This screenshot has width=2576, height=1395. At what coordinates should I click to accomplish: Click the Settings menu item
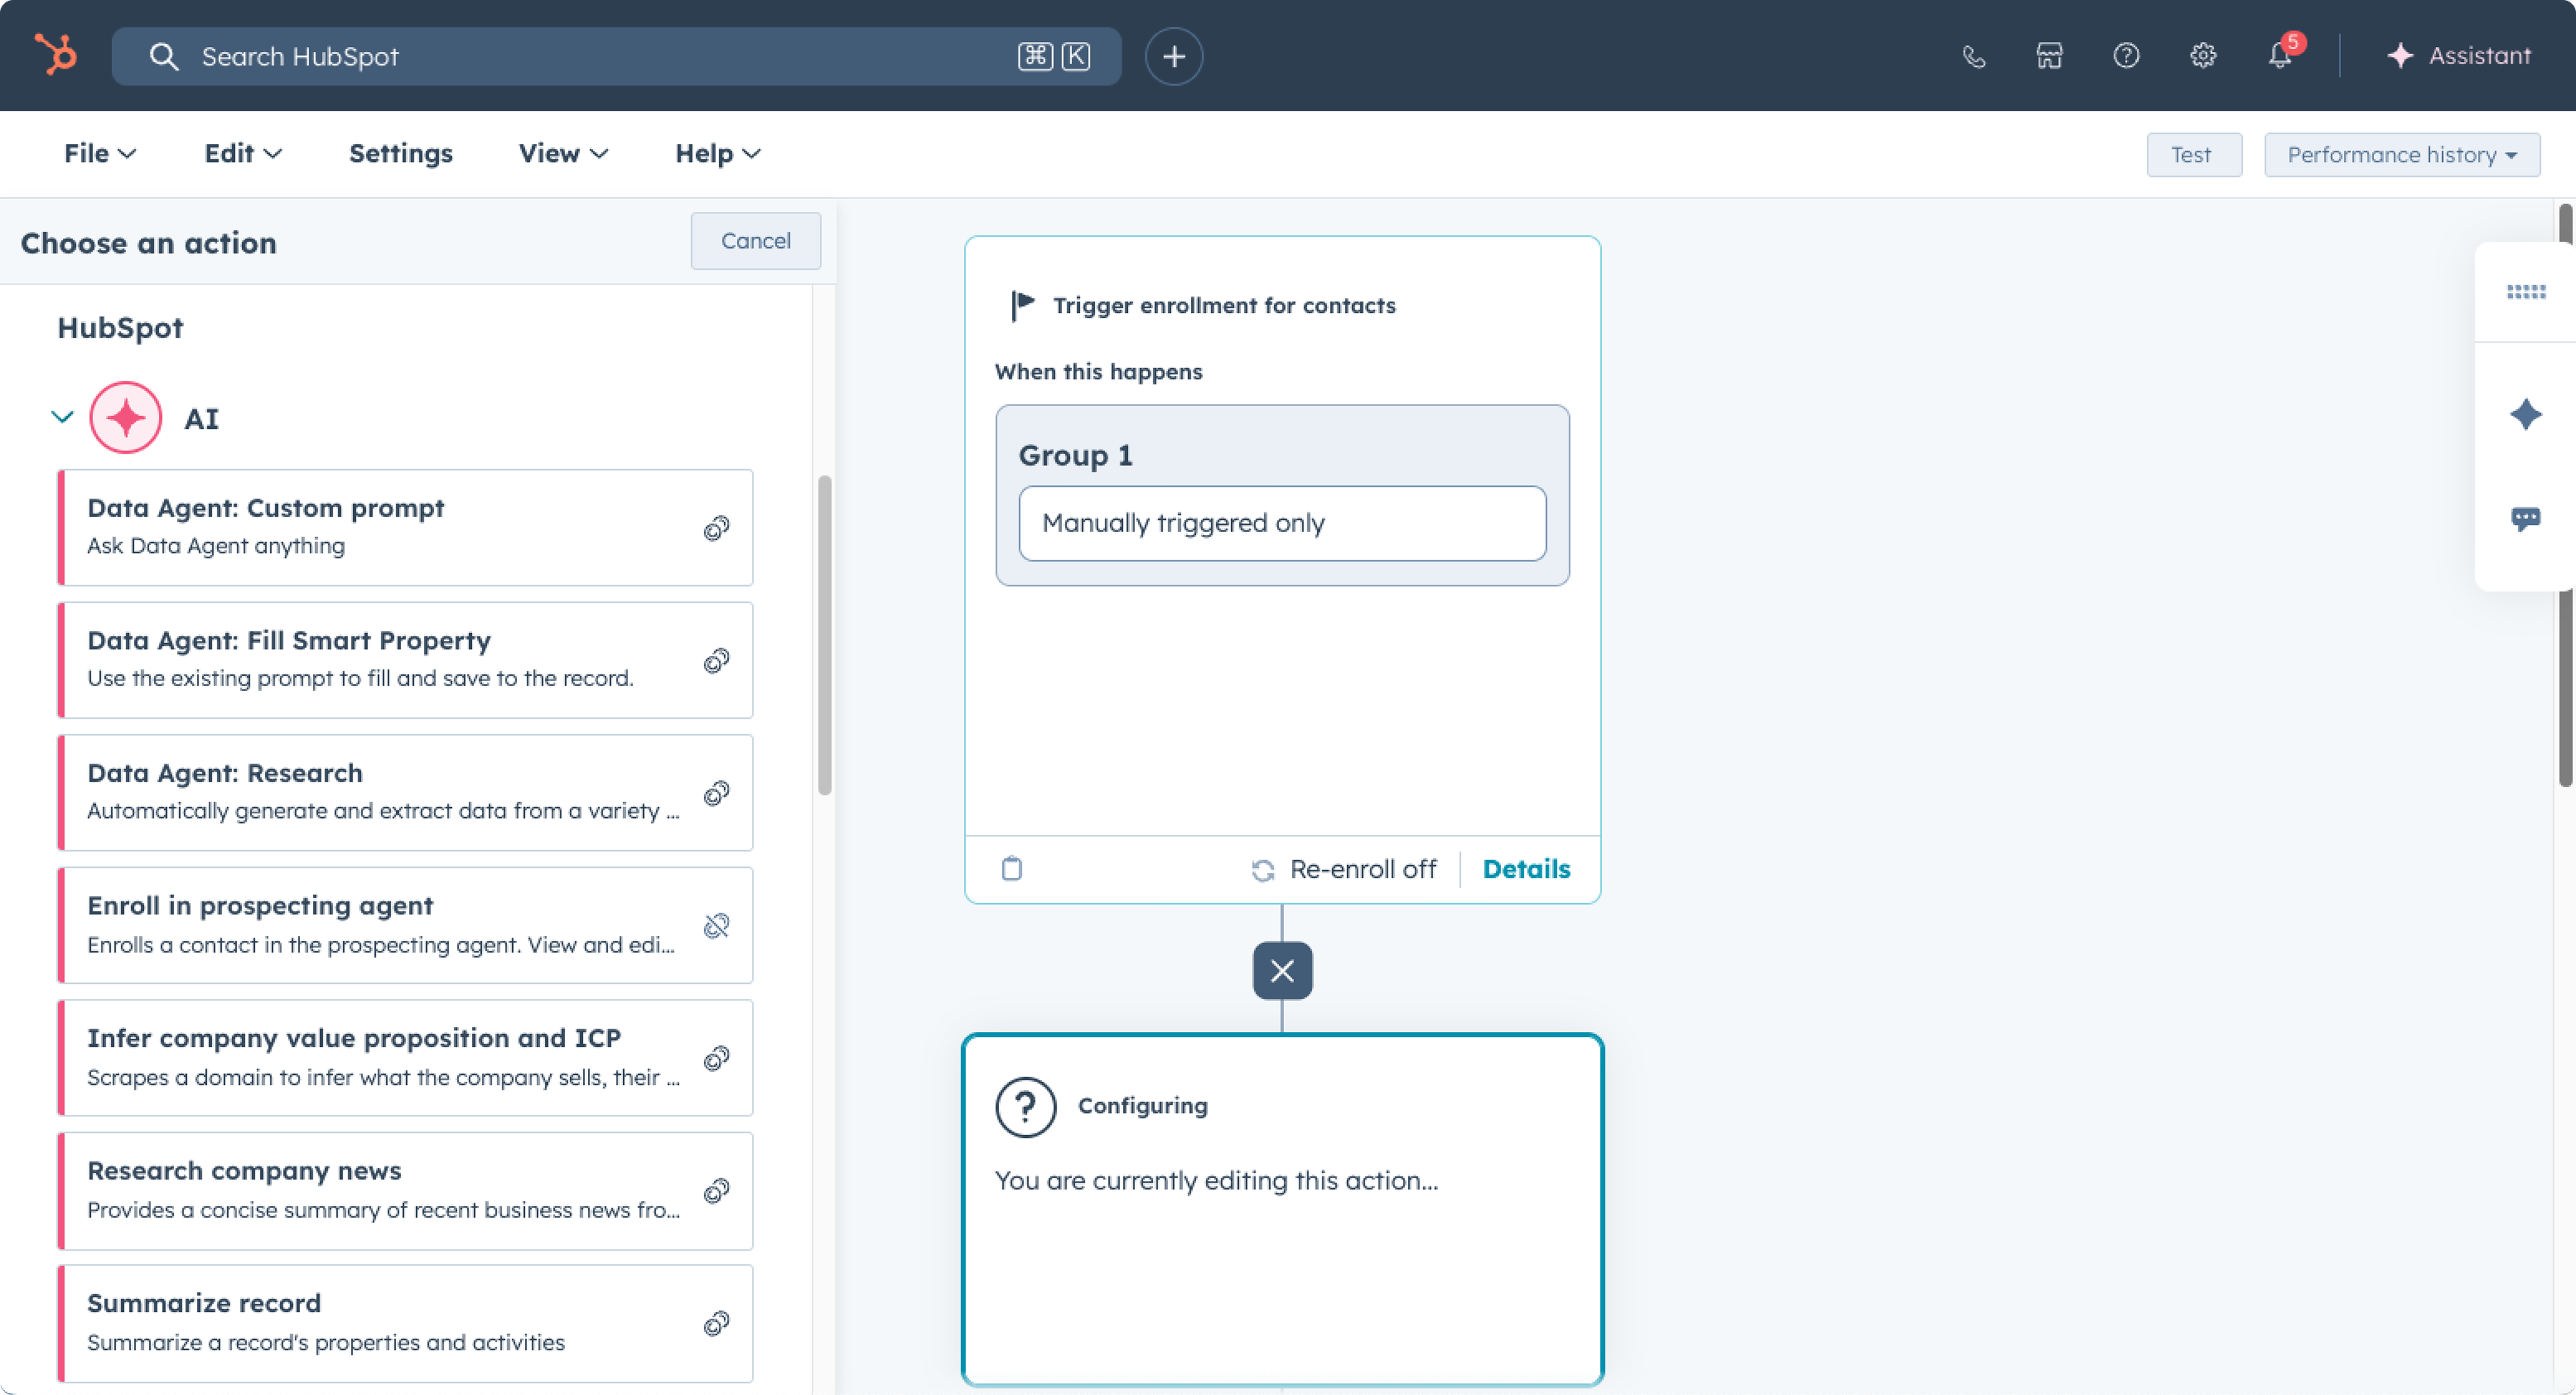[x=400, y=153]
